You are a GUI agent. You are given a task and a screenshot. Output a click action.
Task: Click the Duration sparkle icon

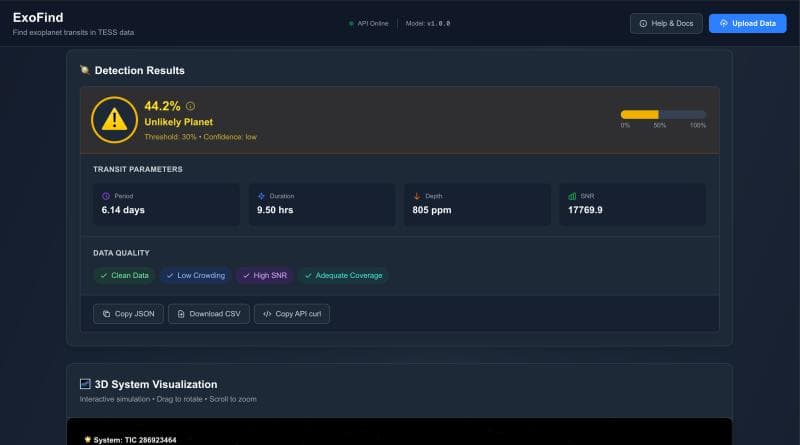tap(261, 196)
